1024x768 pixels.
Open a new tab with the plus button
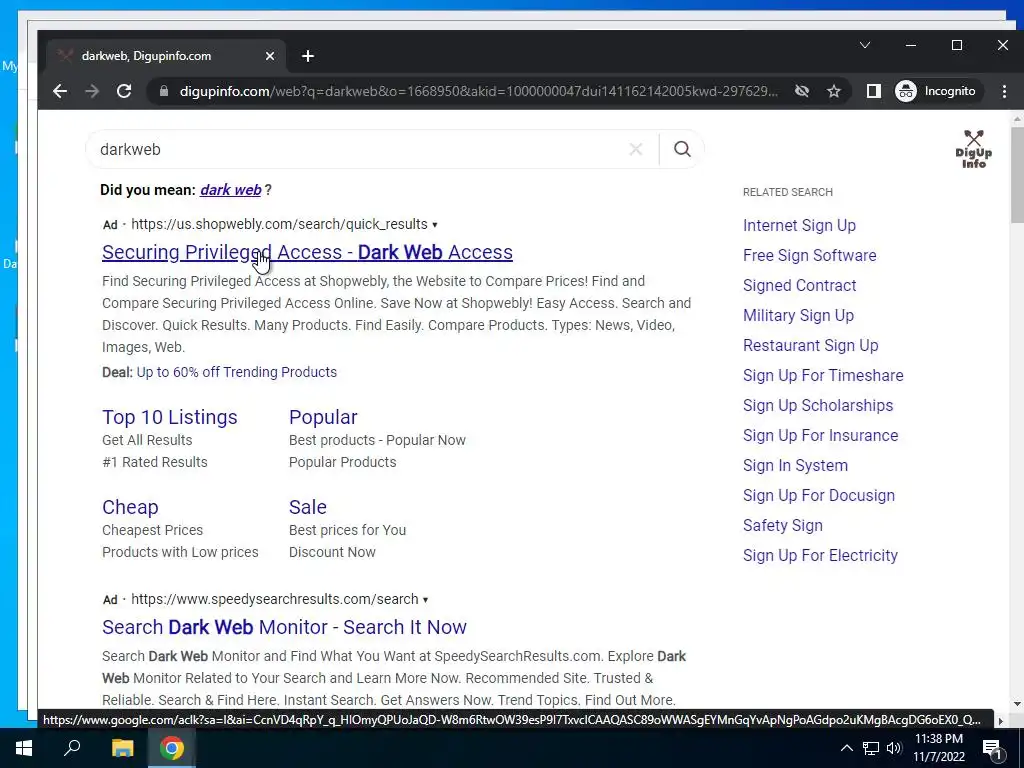coord(308,56)
